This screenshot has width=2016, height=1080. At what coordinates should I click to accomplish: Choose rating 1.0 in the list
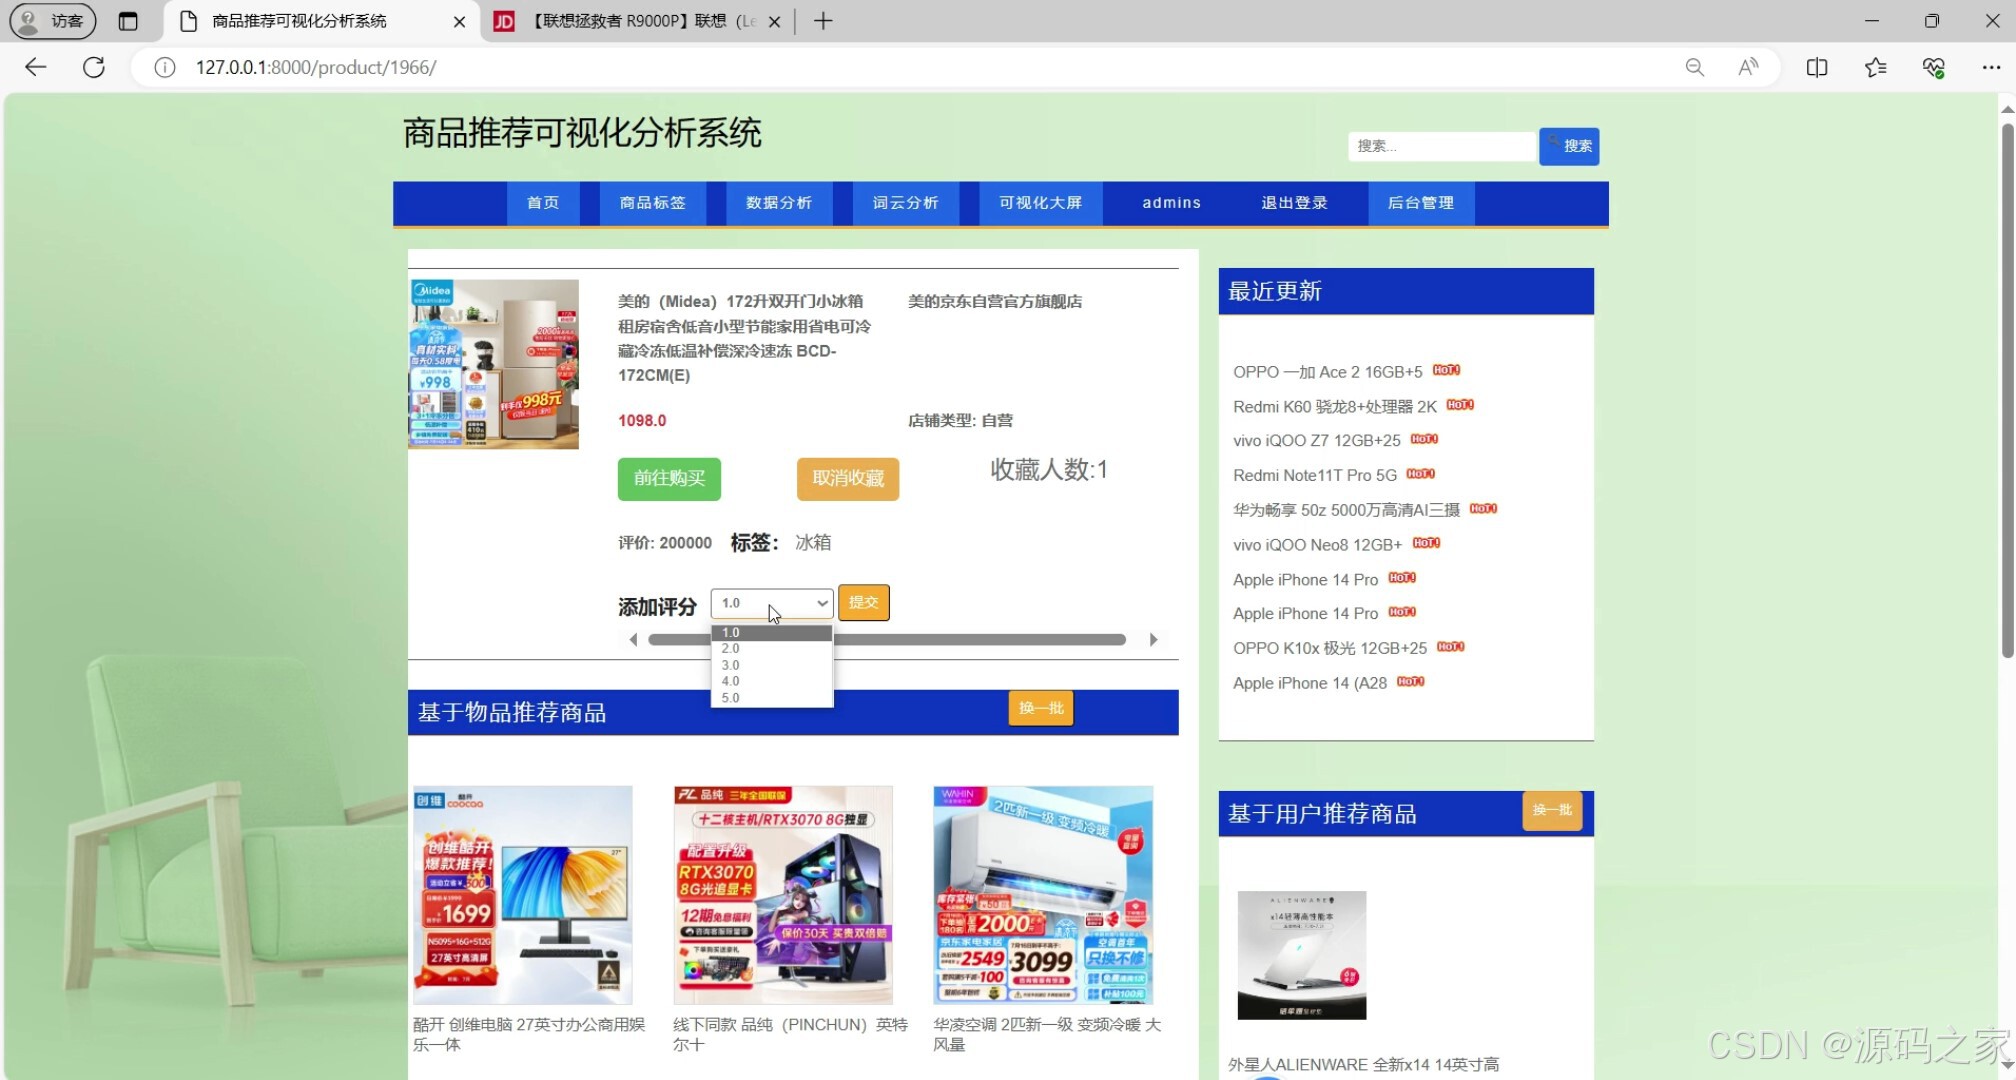[771, 633]
